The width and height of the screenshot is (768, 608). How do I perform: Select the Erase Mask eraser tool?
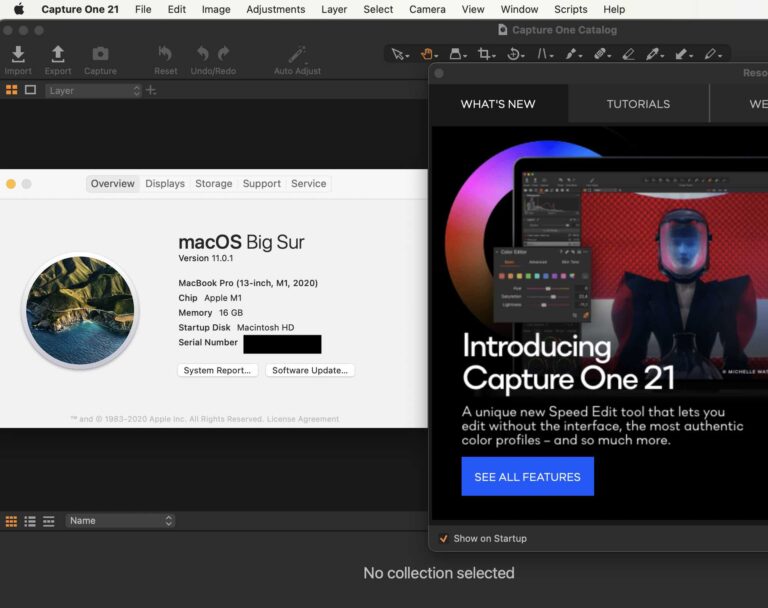[x=628, y=54]
